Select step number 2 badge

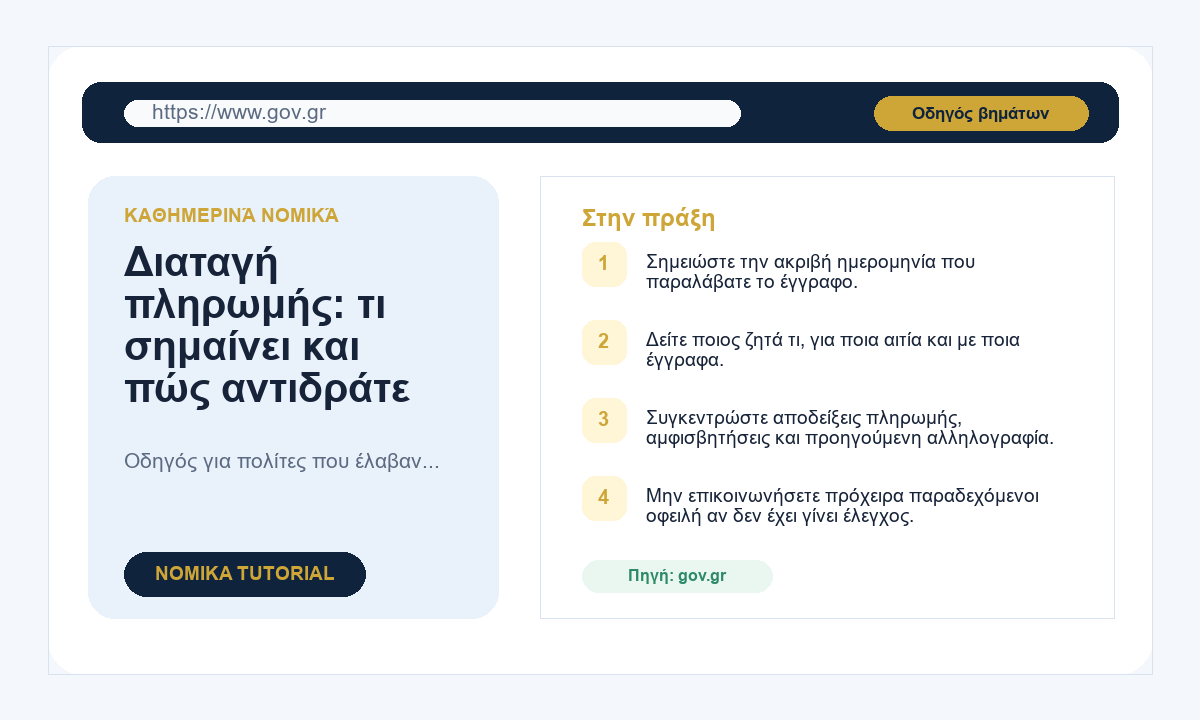[604, 343]
